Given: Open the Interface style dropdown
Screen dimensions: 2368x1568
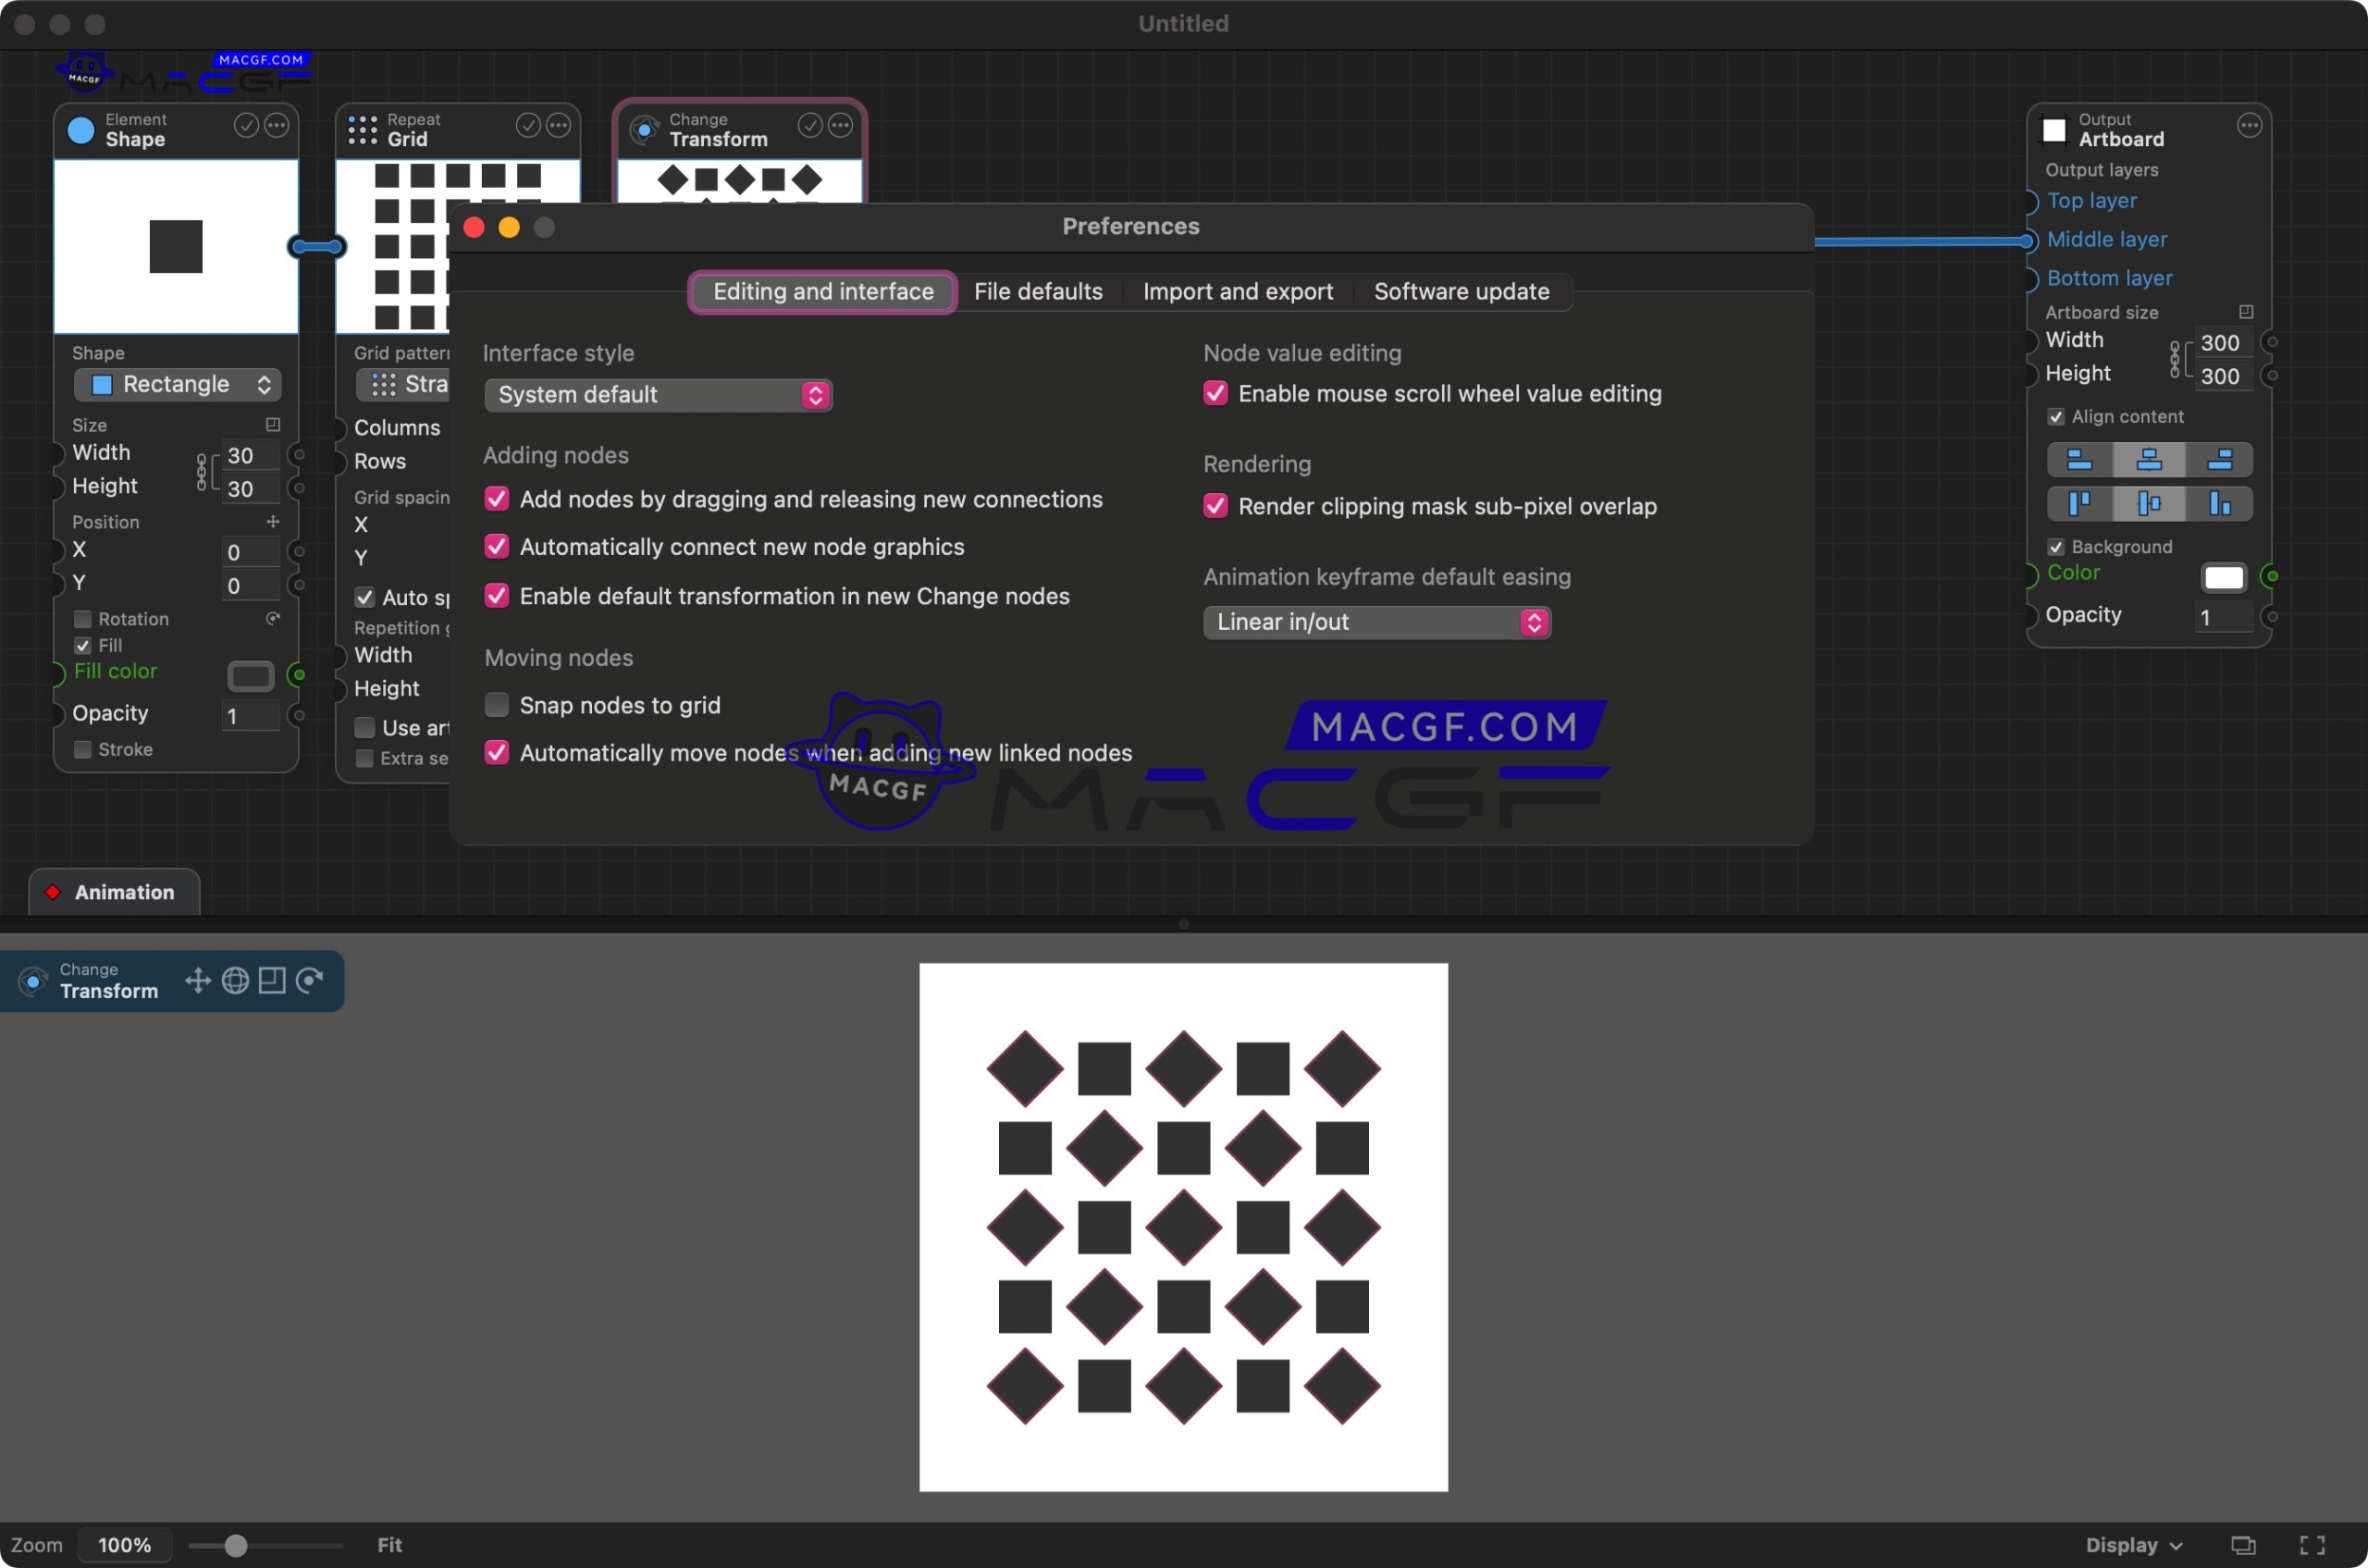Looking at the screenshot, I should pyautogui.click(x=657, y=394).
